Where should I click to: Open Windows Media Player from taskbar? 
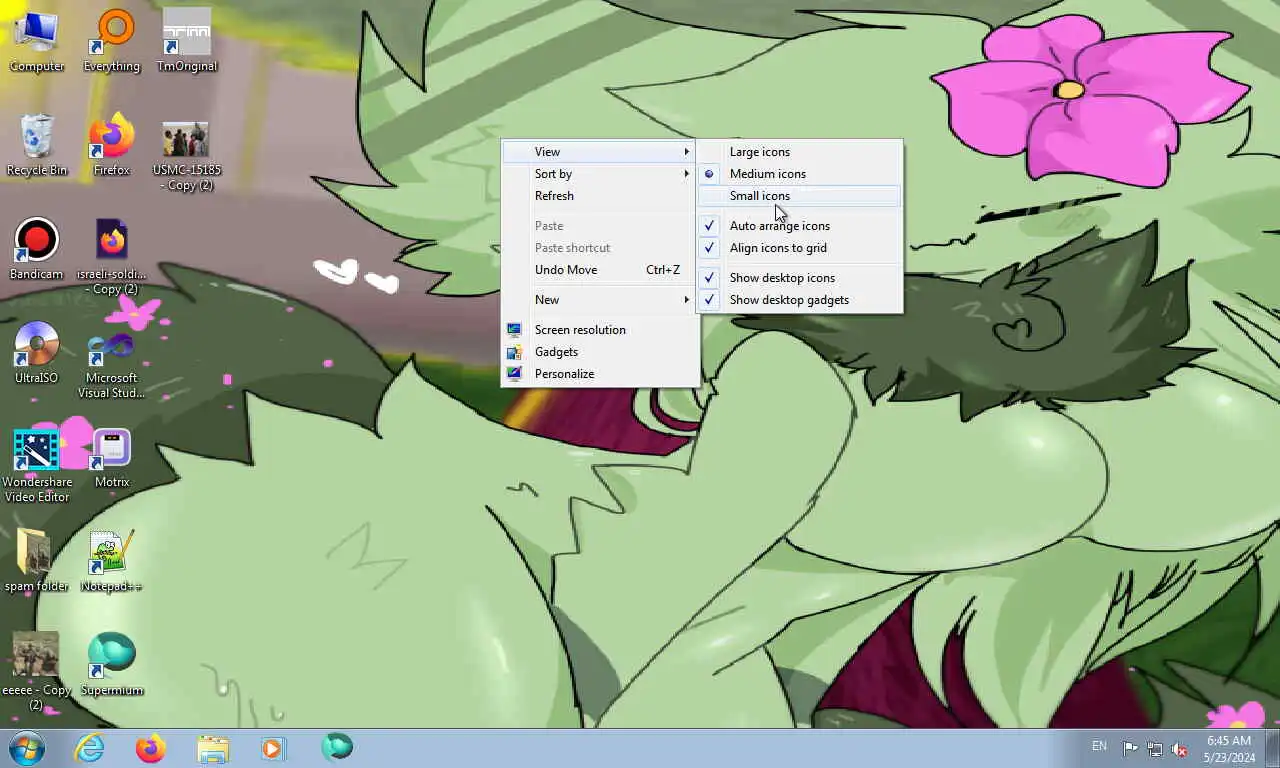click(273, 748)
